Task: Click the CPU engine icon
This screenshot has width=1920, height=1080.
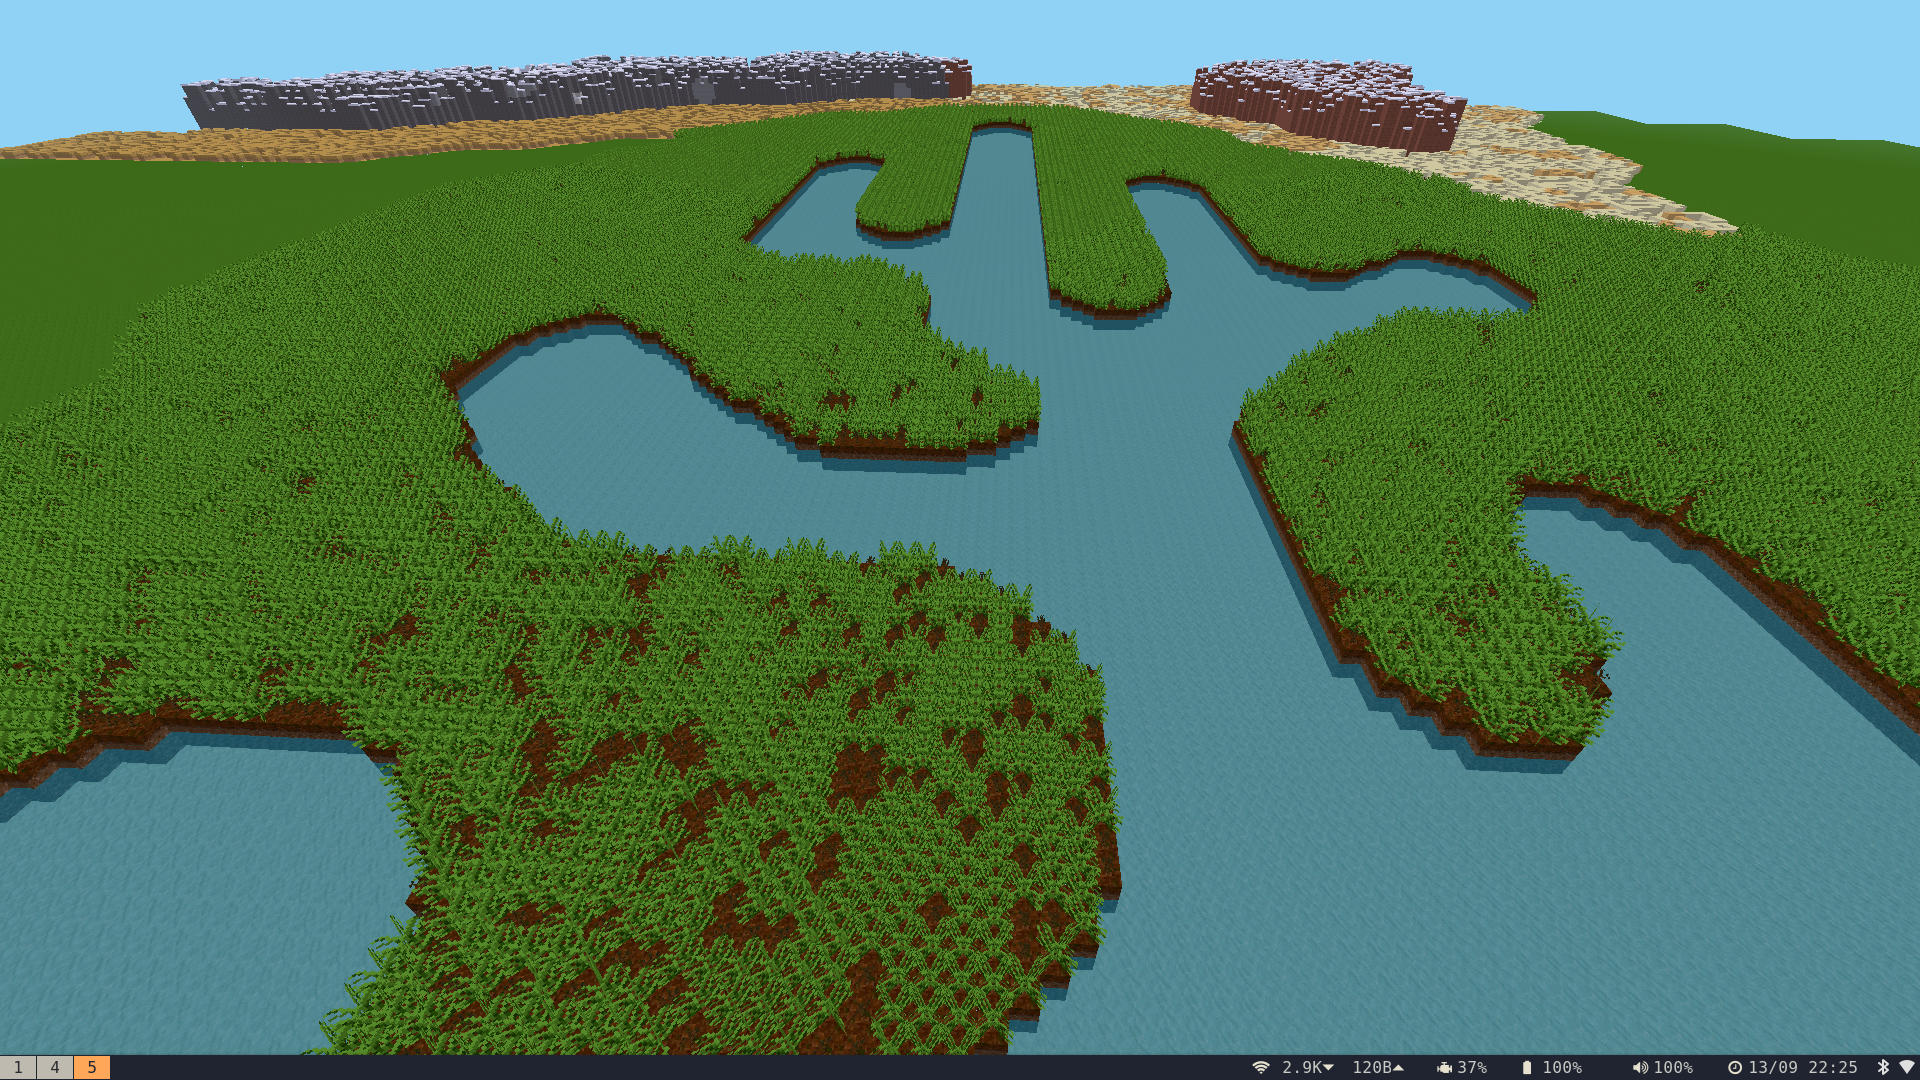Action: 1444,1067
